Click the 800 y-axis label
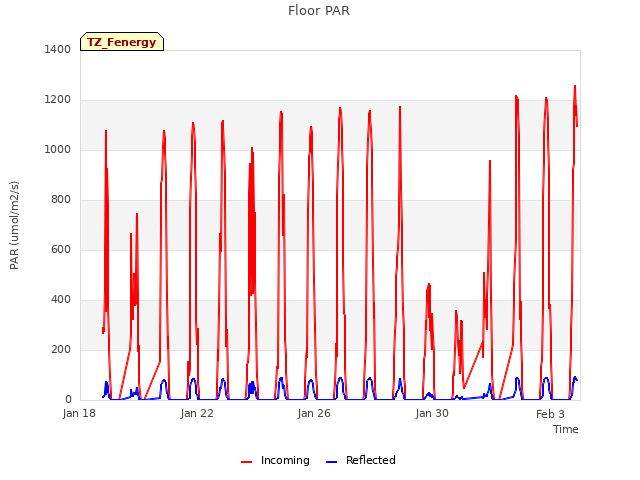 (x=61, y=200)
